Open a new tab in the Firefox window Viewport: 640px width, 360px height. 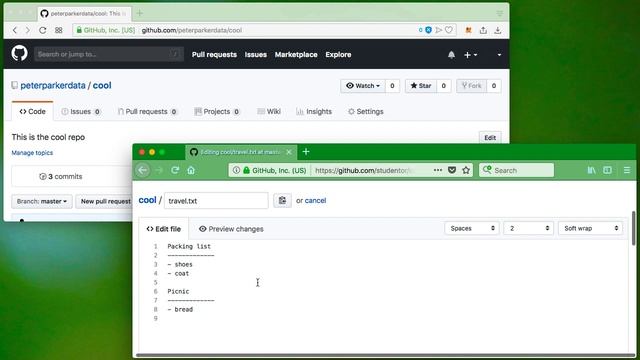pyautogui.click(x=306, y=152)
